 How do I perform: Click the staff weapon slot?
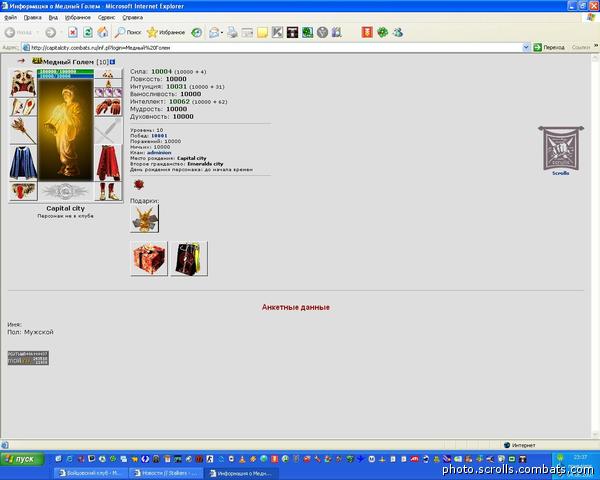tap(23, 131)
